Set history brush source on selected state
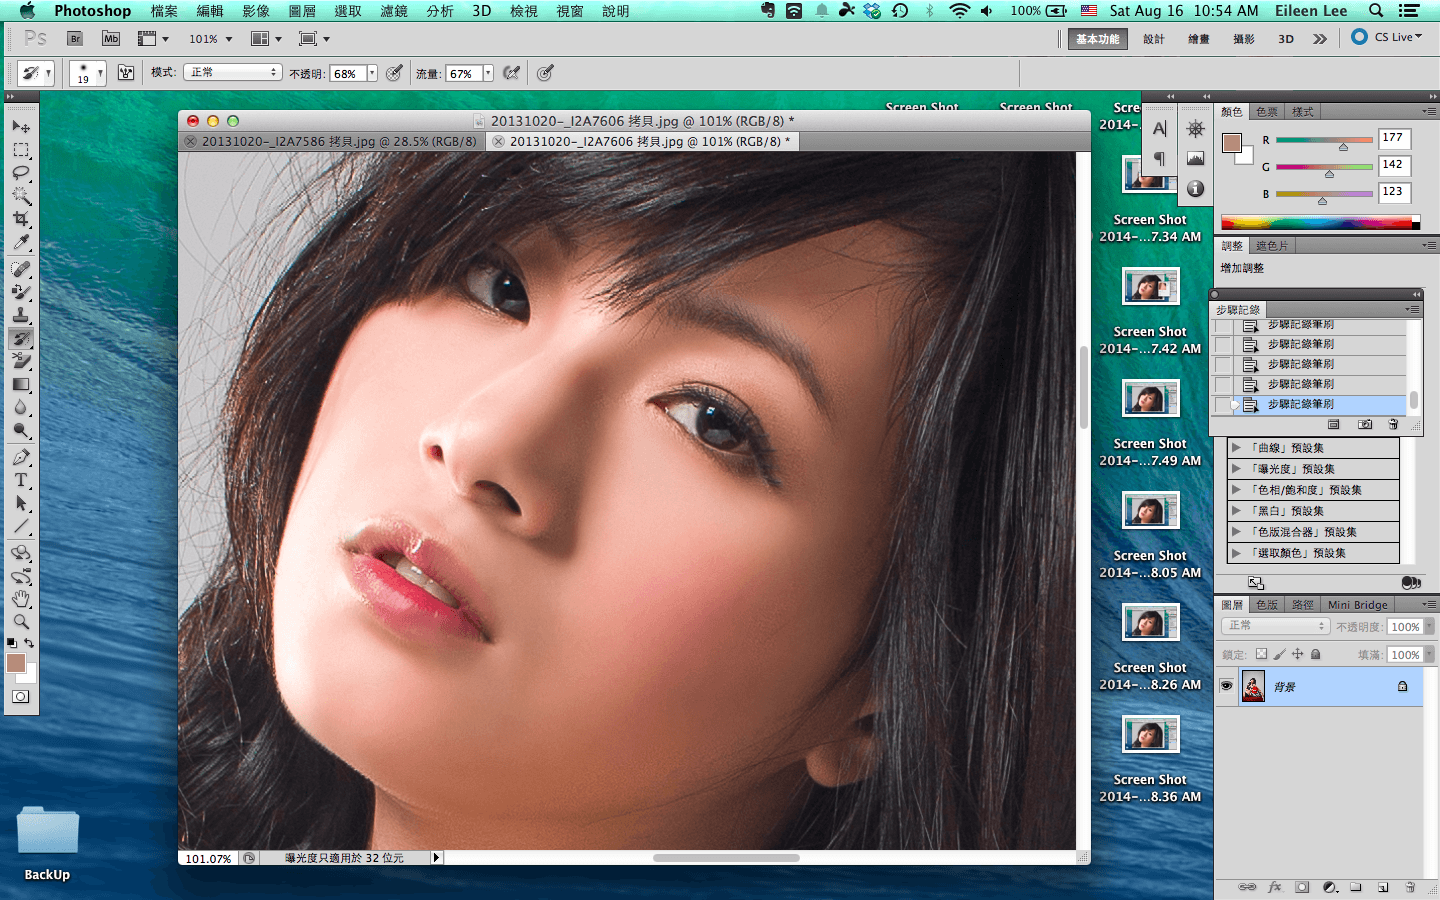1440x900 pixels. point(1225,404)
